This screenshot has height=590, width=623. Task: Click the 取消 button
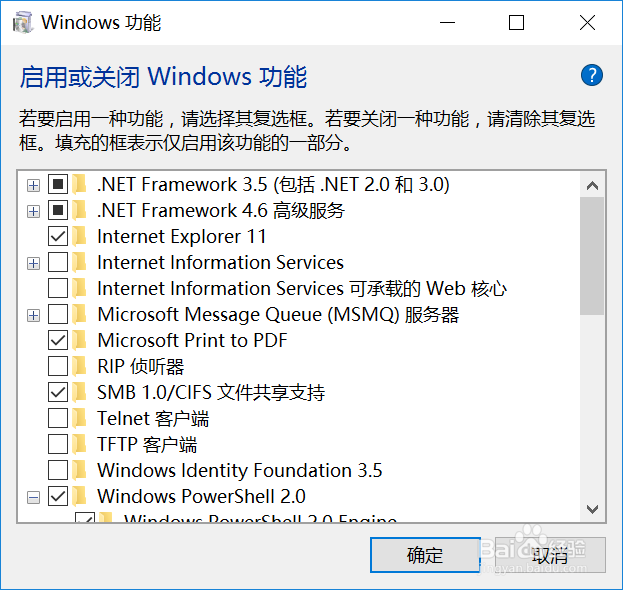pos(551,555)
